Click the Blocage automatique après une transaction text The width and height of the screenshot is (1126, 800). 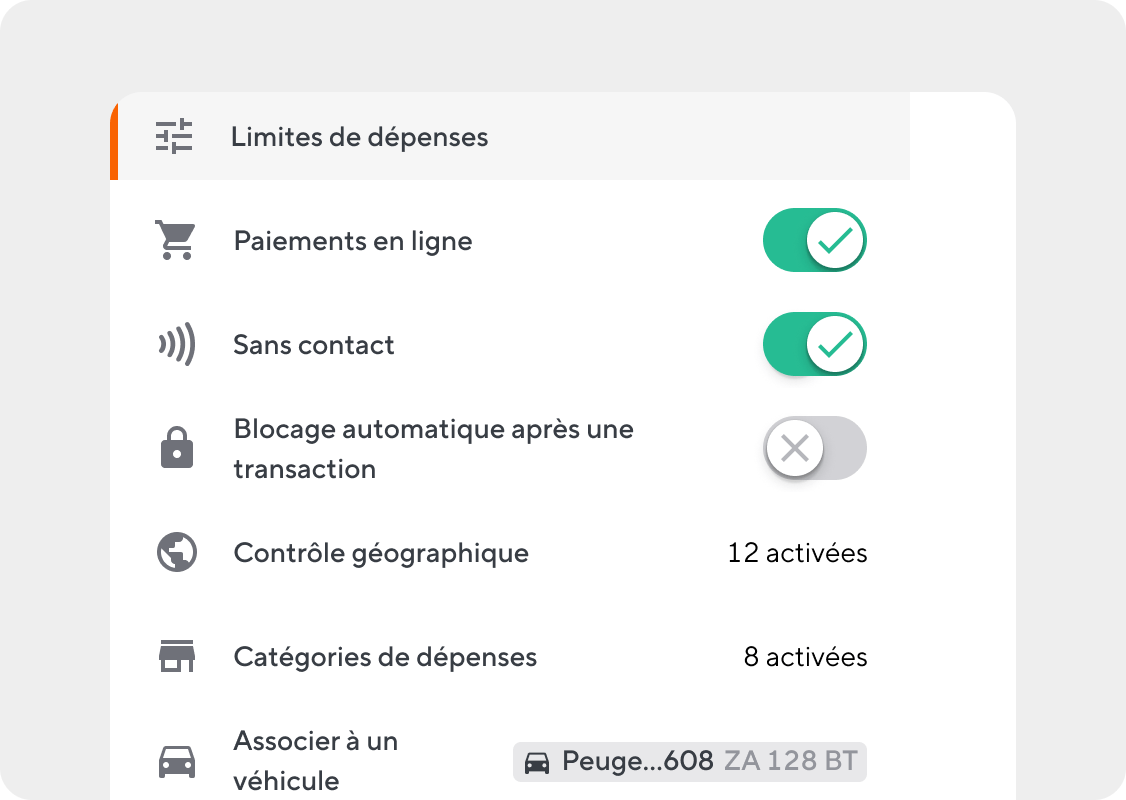pyautogui.click(x=434, y=449)
